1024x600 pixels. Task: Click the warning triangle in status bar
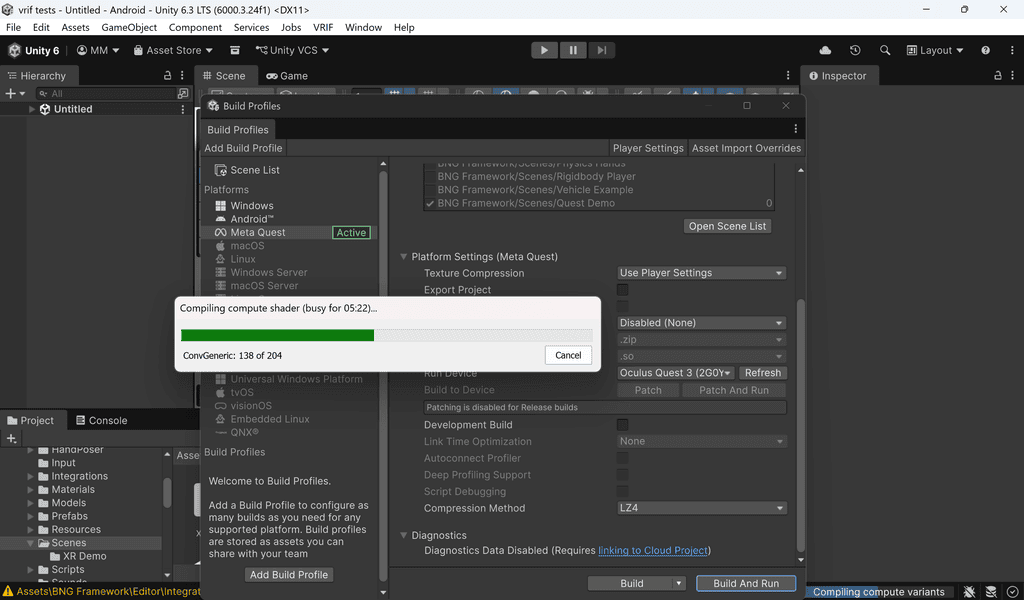8,592
